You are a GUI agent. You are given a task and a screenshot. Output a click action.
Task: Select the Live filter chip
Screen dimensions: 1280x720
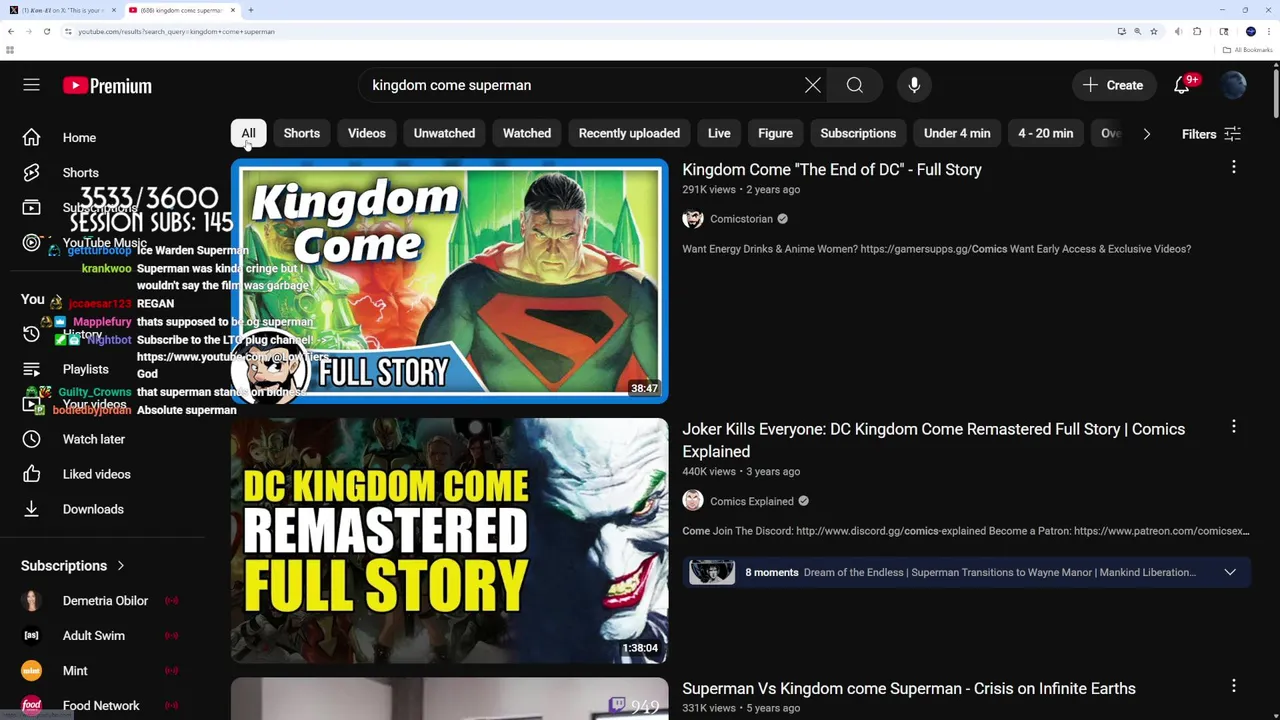click(x=719, y=133)
